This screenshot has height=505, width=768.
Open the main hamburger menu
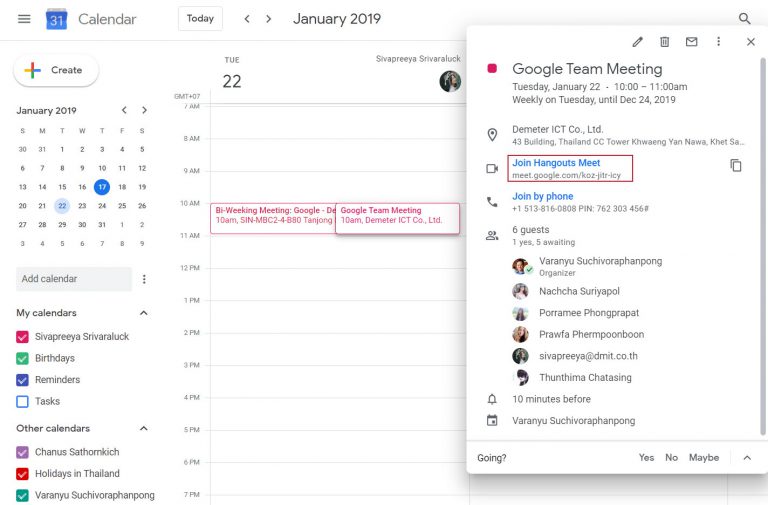pyautogui.click(x=24, y=19)
